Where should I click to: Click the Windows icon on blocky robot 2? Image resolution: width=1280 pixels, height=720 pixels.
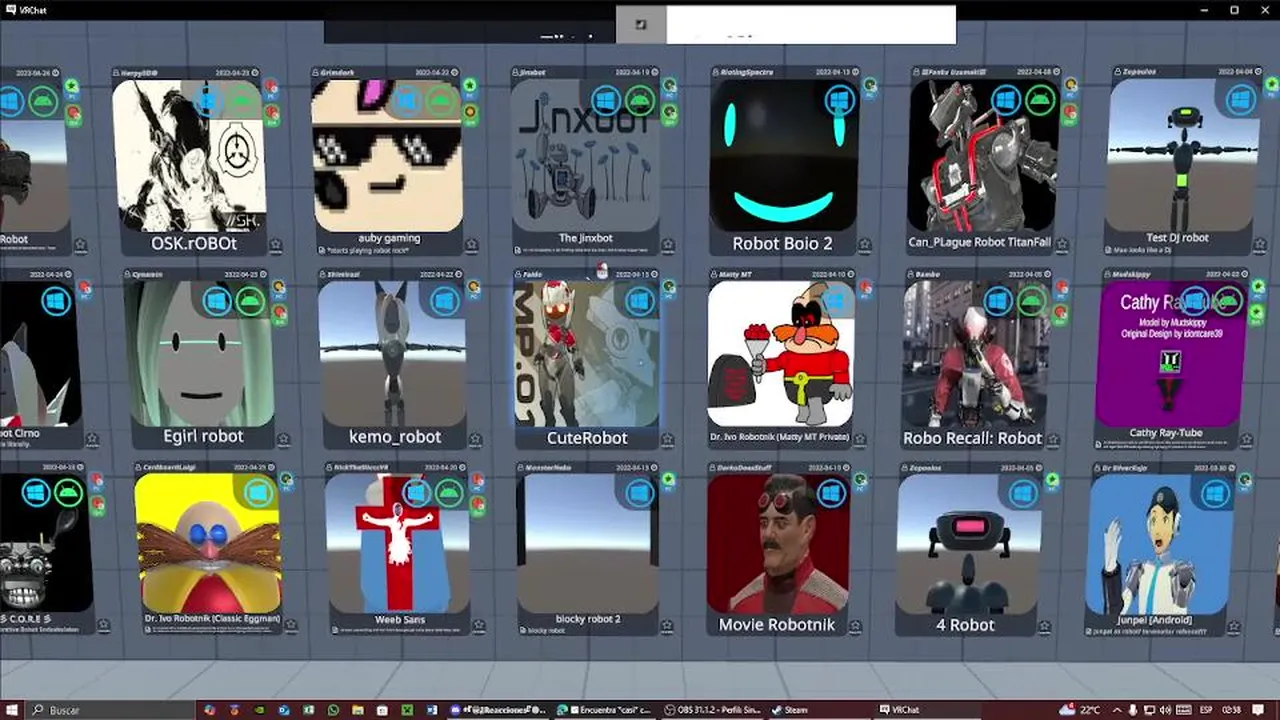click(x=640, y=493)
